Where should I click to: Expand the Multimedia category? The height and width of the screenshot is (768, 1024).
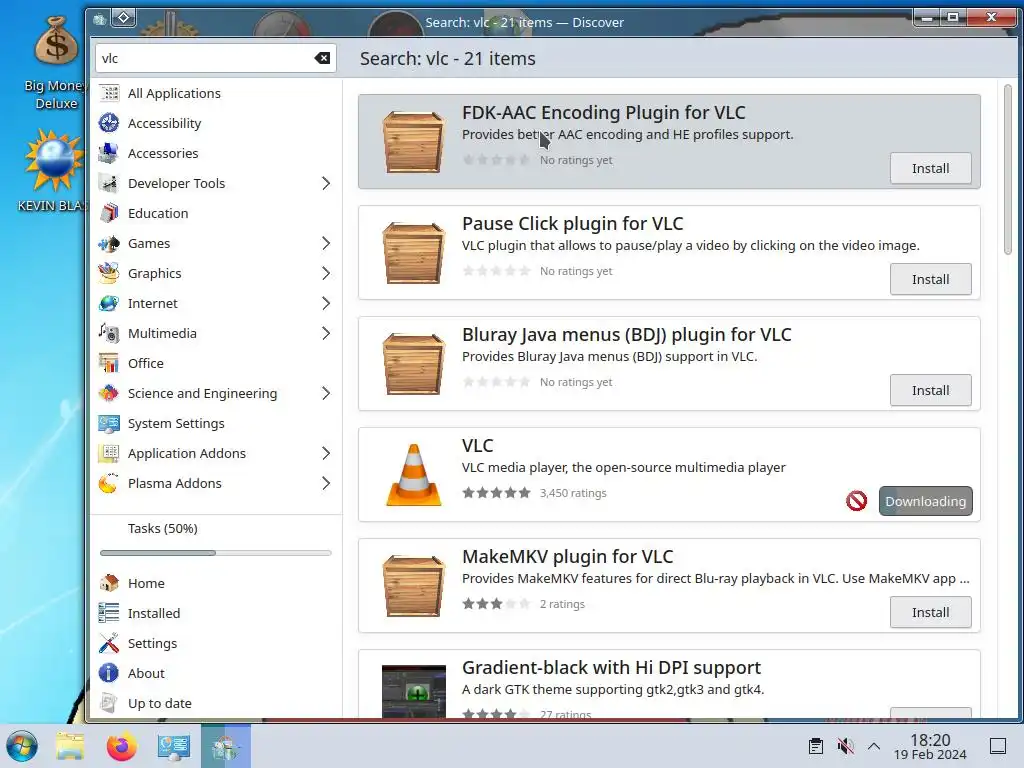(326, 334)
